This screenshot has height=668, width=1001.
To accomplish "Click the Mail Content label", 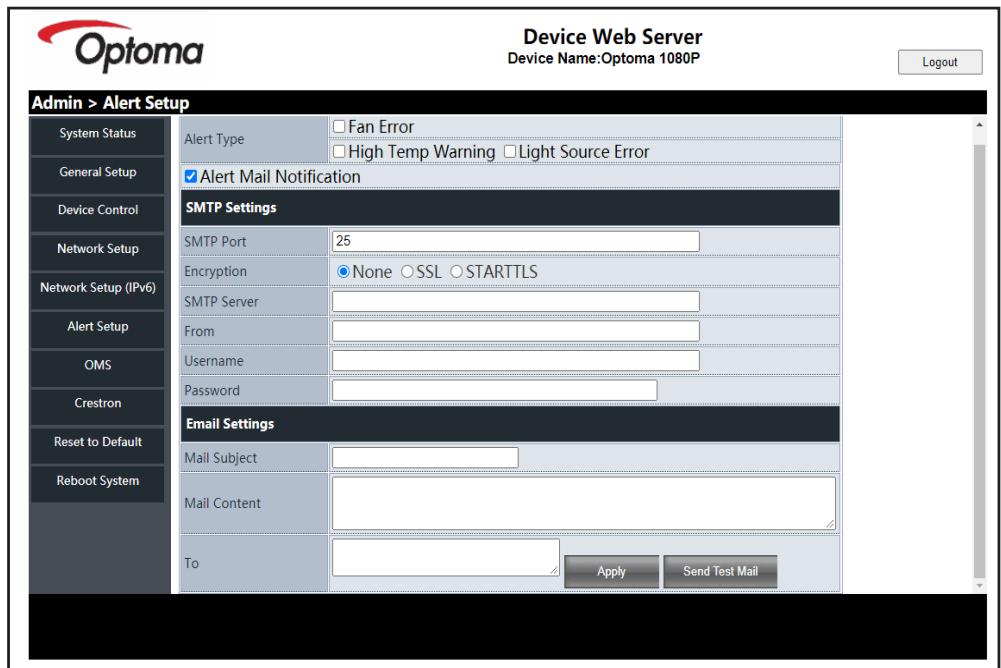I will pyautogui.click(x=222, y=503).
